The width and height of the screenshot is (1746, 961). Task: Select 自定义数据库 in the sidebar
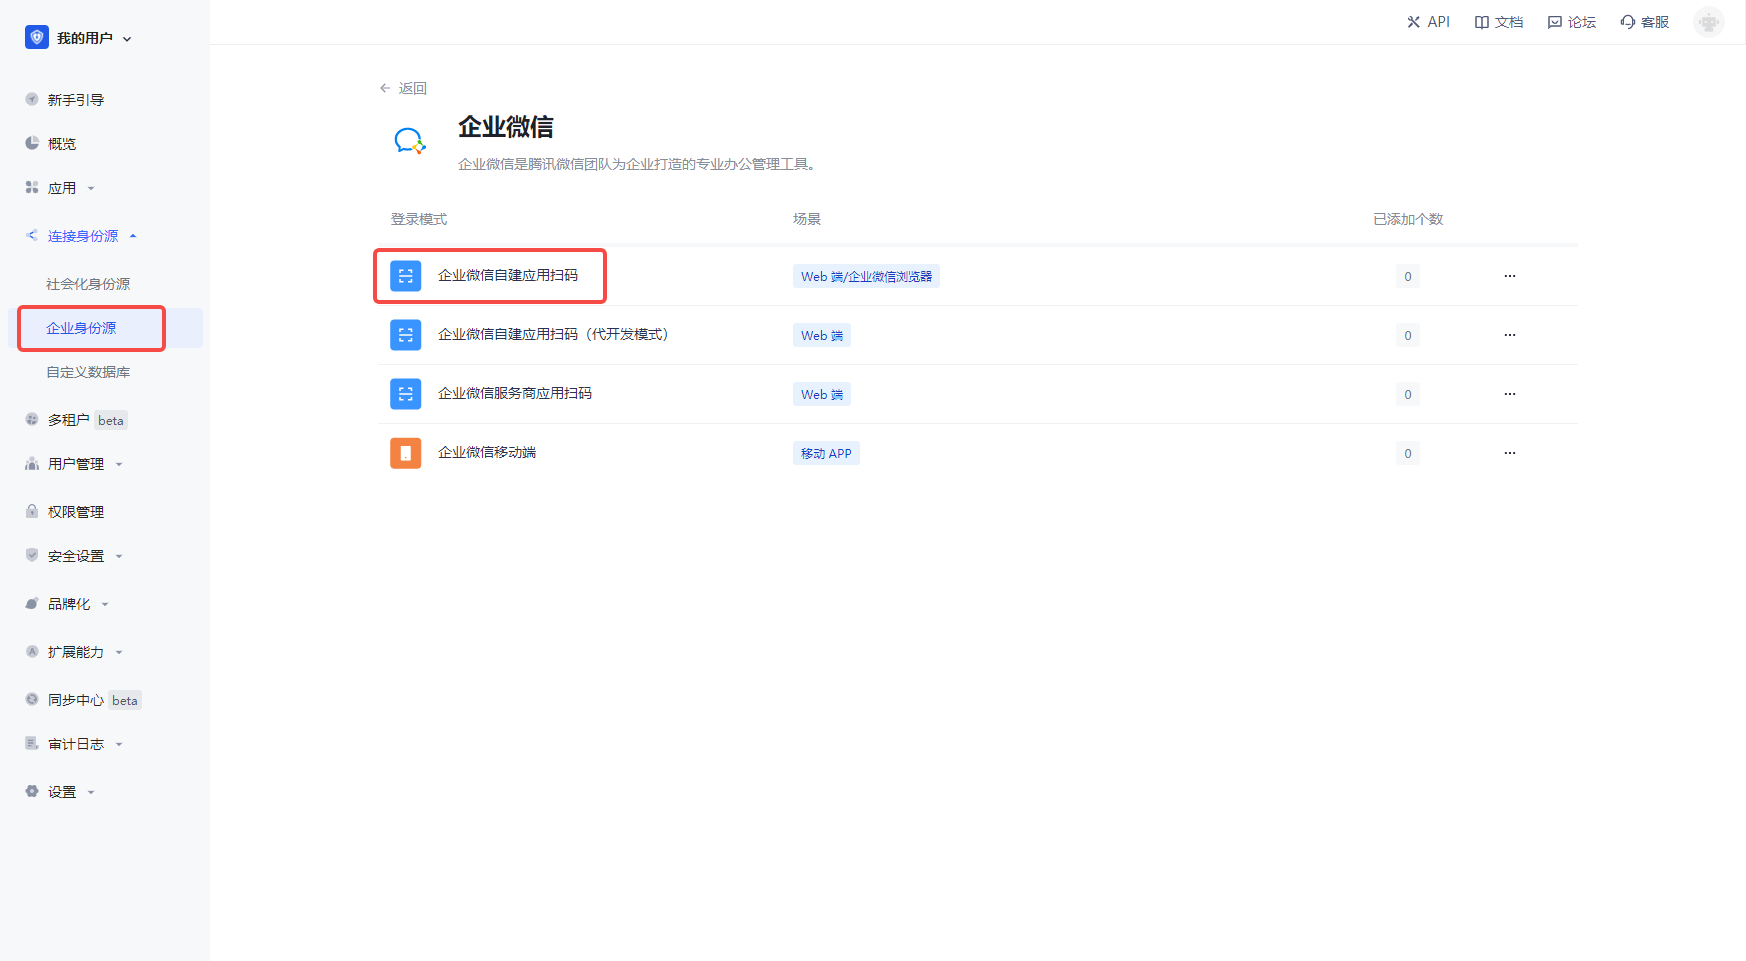[88, 372]
